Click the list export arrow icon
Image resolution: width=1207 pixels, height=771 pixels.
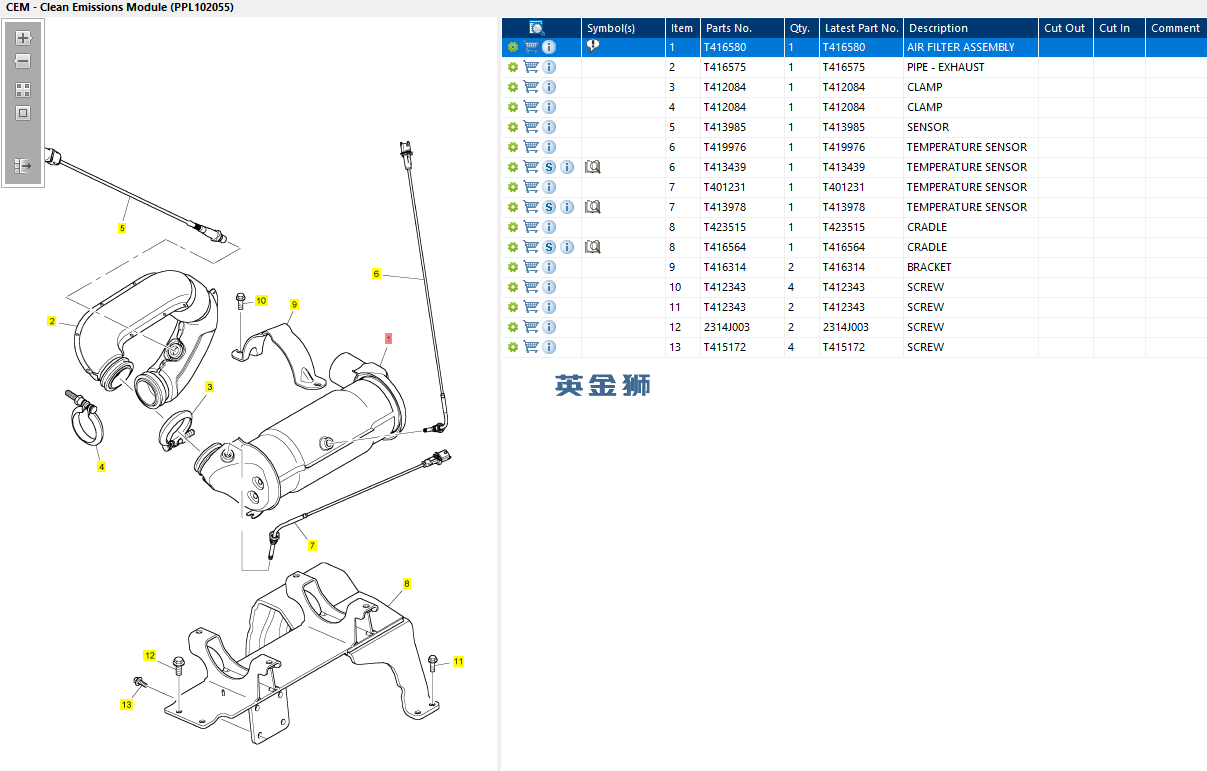(x=23, y=166)
